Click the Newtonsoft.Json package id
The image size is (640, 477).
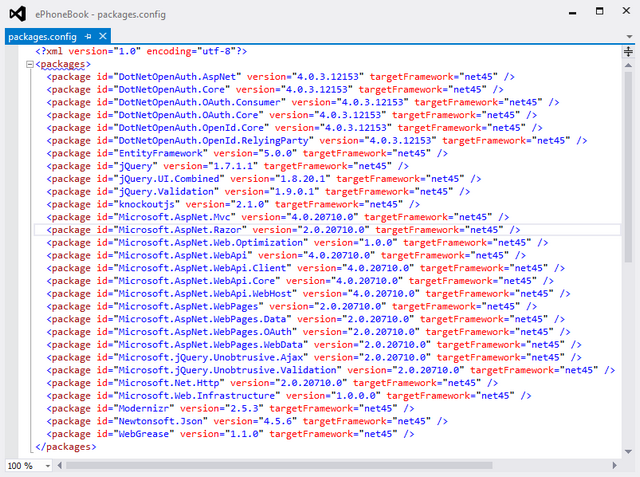click(x=160, y=421)
